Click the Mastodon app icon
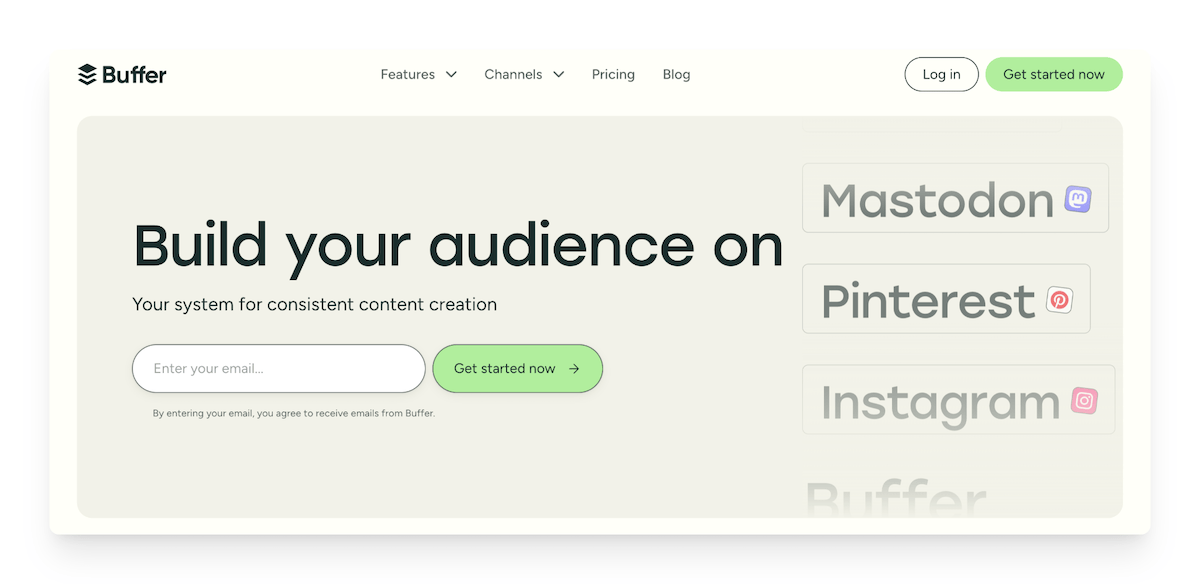The height and width of the screenshot is (584, 1200). [1078, 199]
